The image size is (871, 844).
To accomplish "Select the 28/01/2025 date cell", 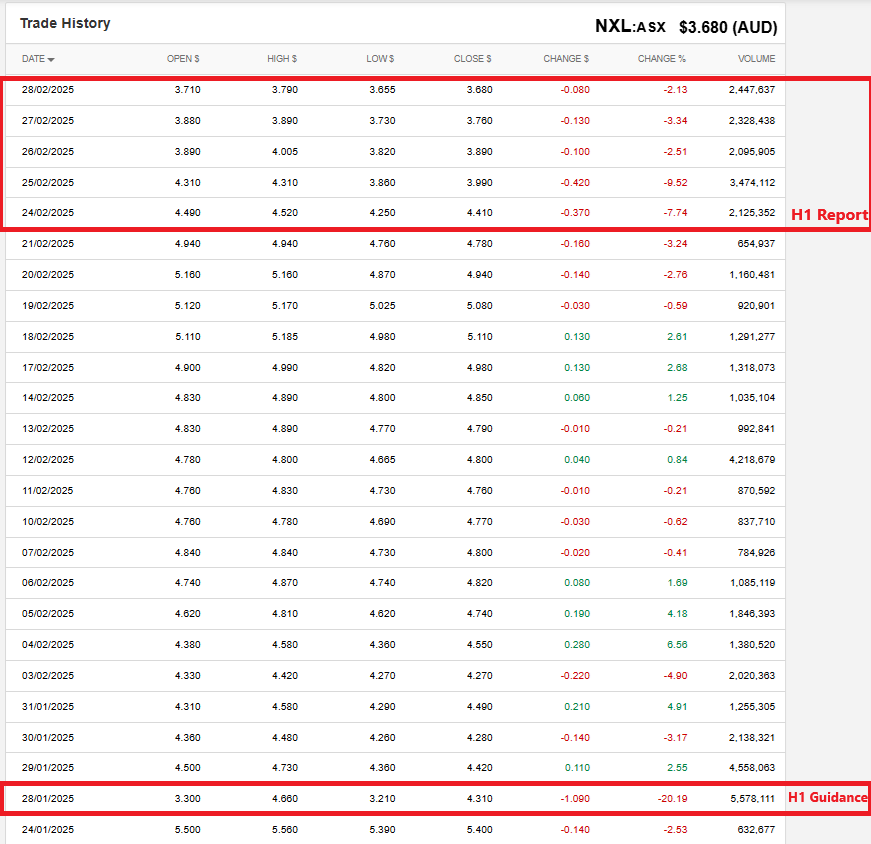I will (48, 798).
